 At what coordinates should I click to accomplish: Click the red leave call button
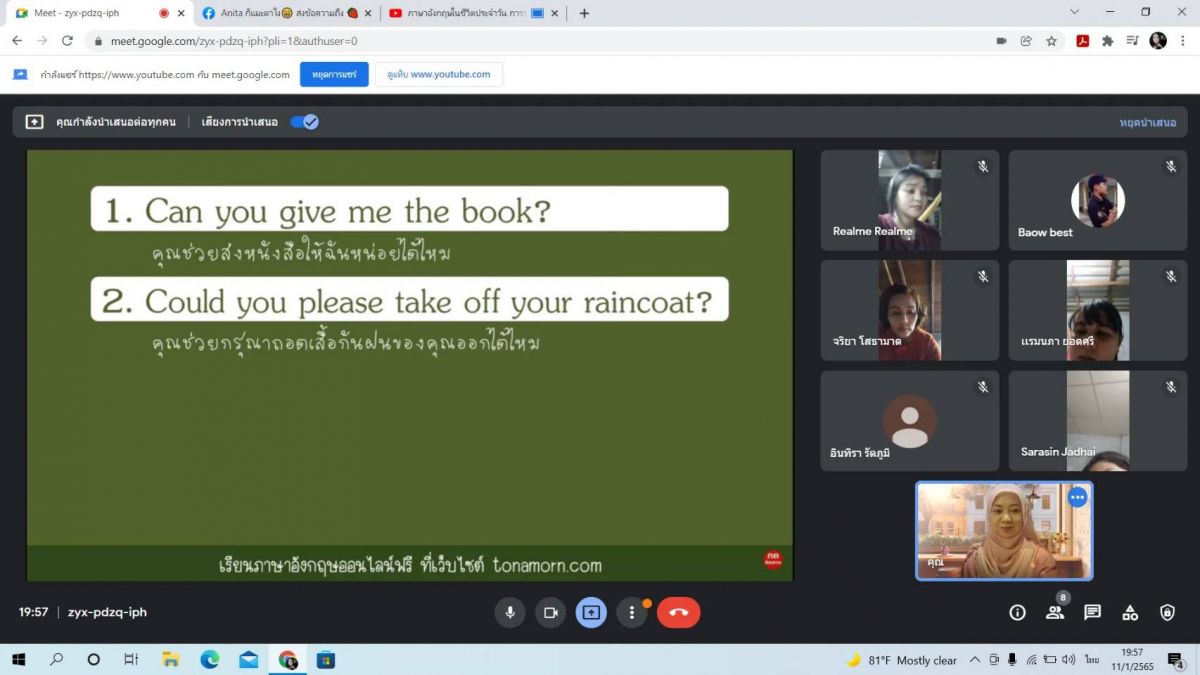pyautogui.click(x=678, y=612)
